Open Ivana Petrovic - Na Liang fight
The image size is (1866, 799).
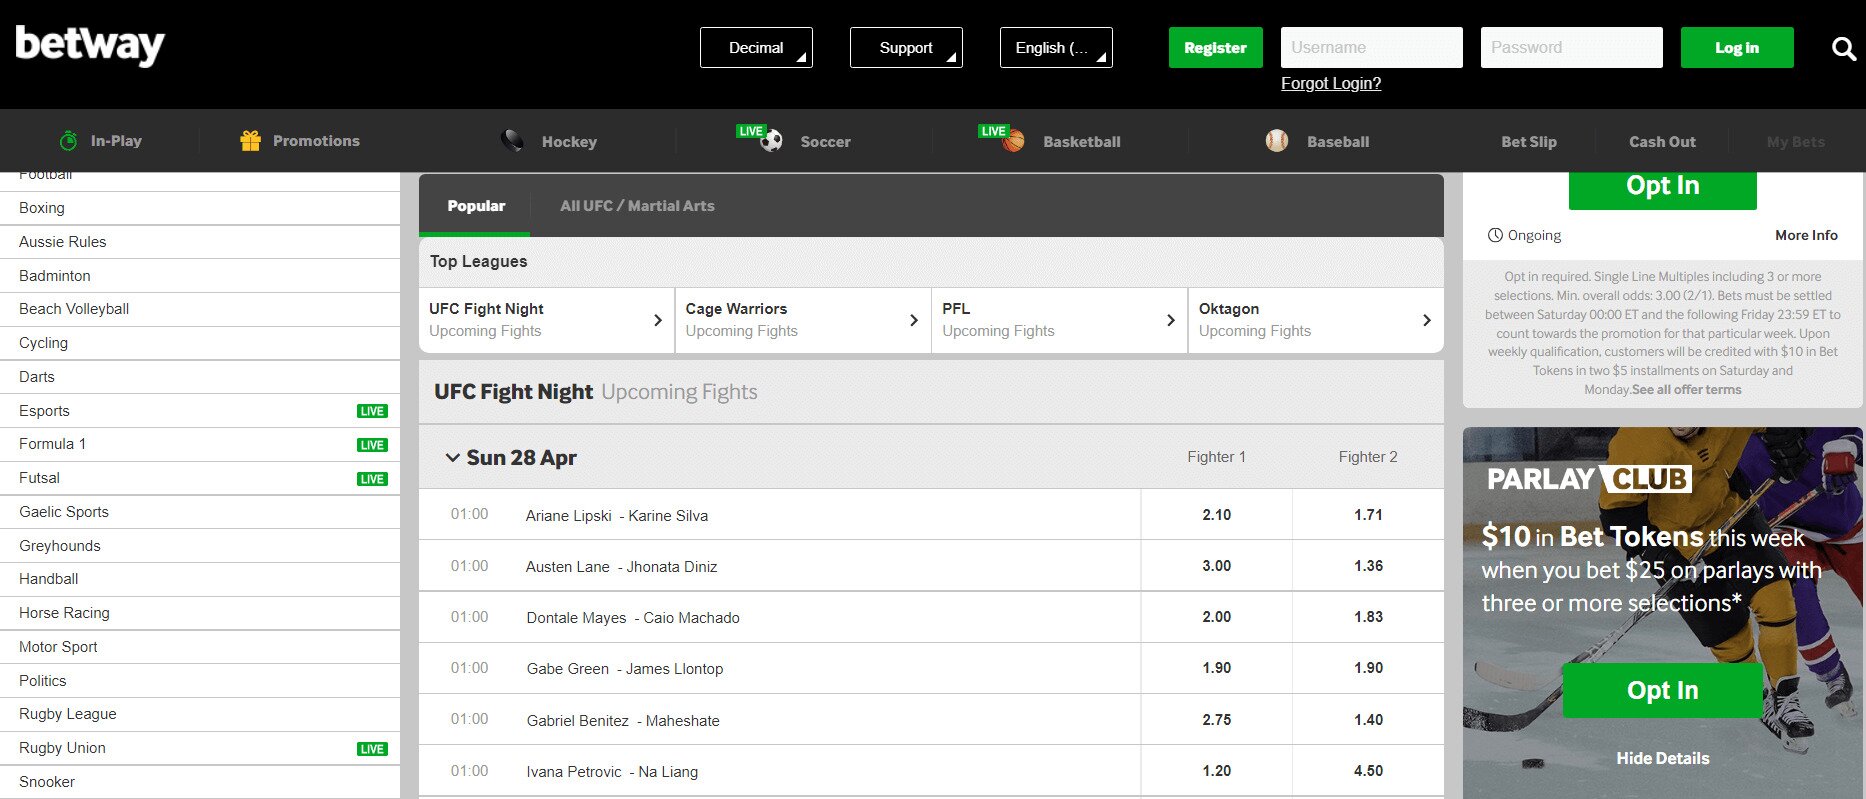[x=612, y=772]
